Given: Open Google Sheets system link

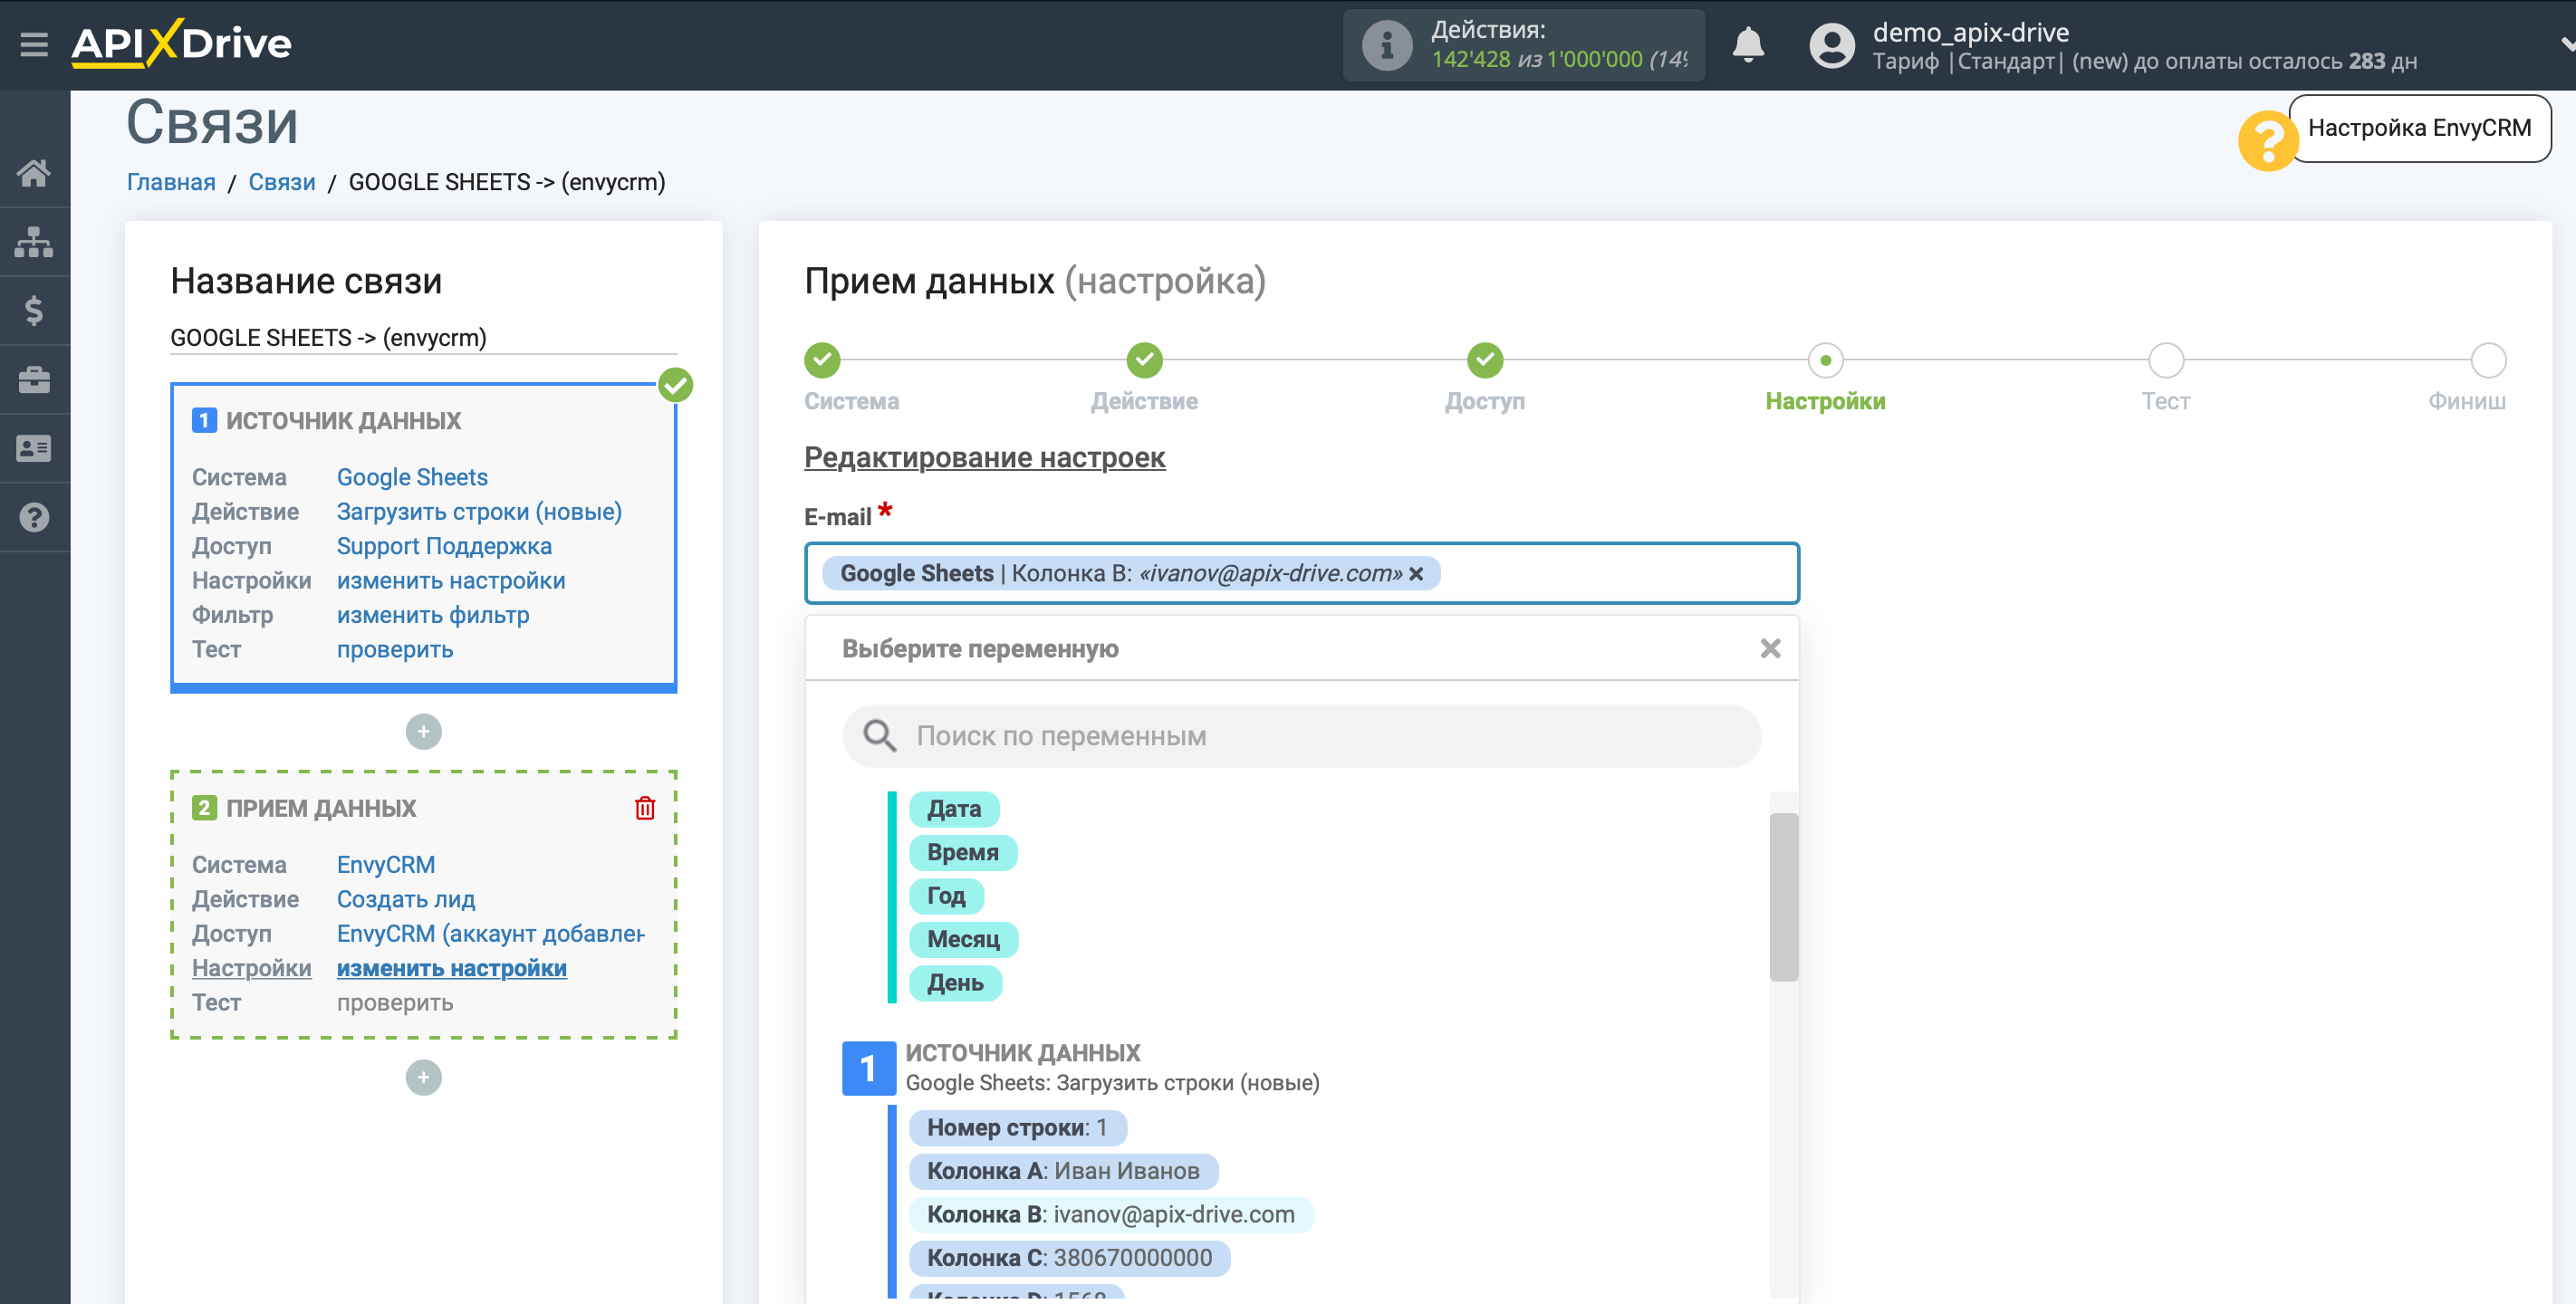Looking at the screenshot, I should pyautogui.click(x=412, y=477).
